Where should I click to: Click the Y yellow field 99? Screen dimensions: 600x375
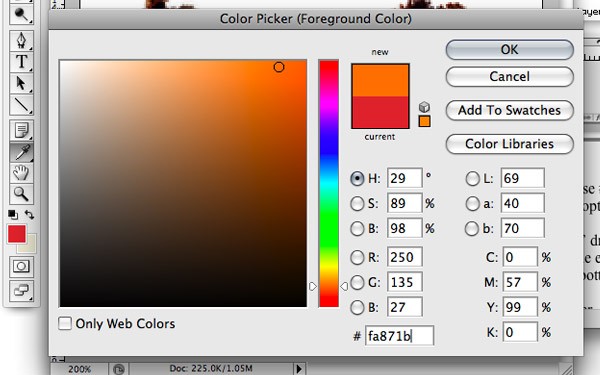tap(520, 307)
